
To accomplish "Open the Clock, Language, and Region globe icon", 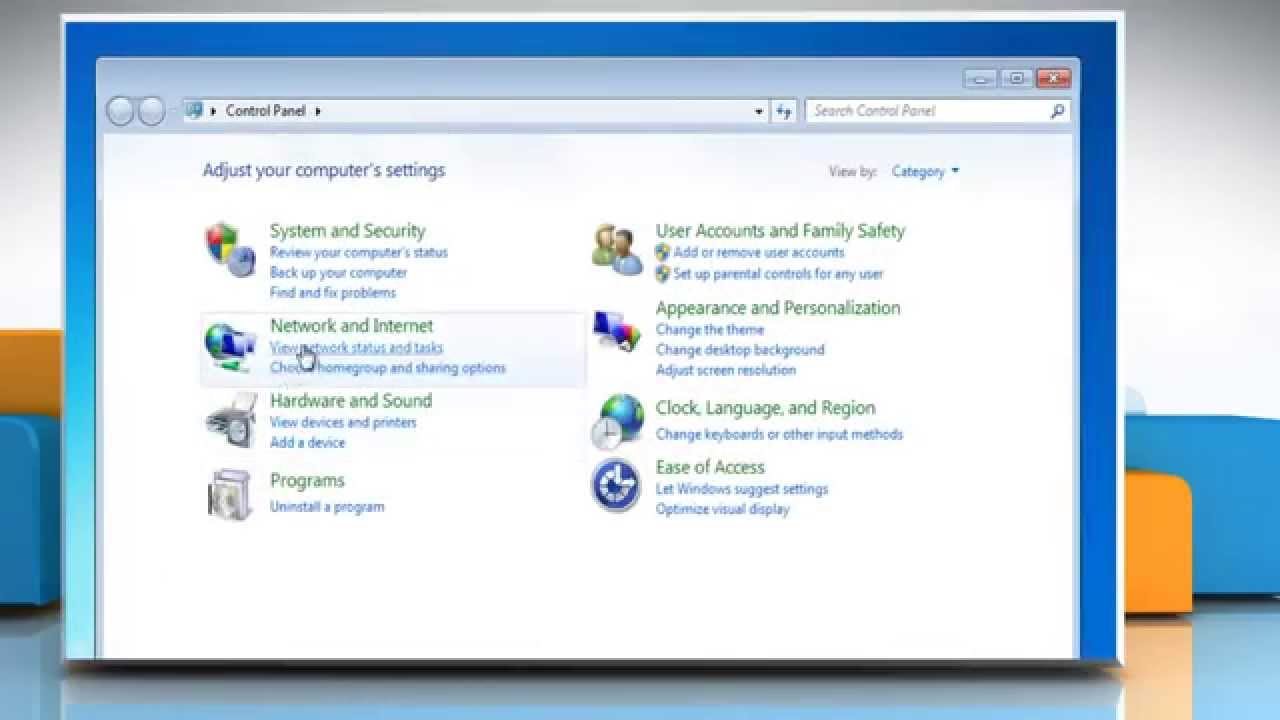I will tap(617, 421).
